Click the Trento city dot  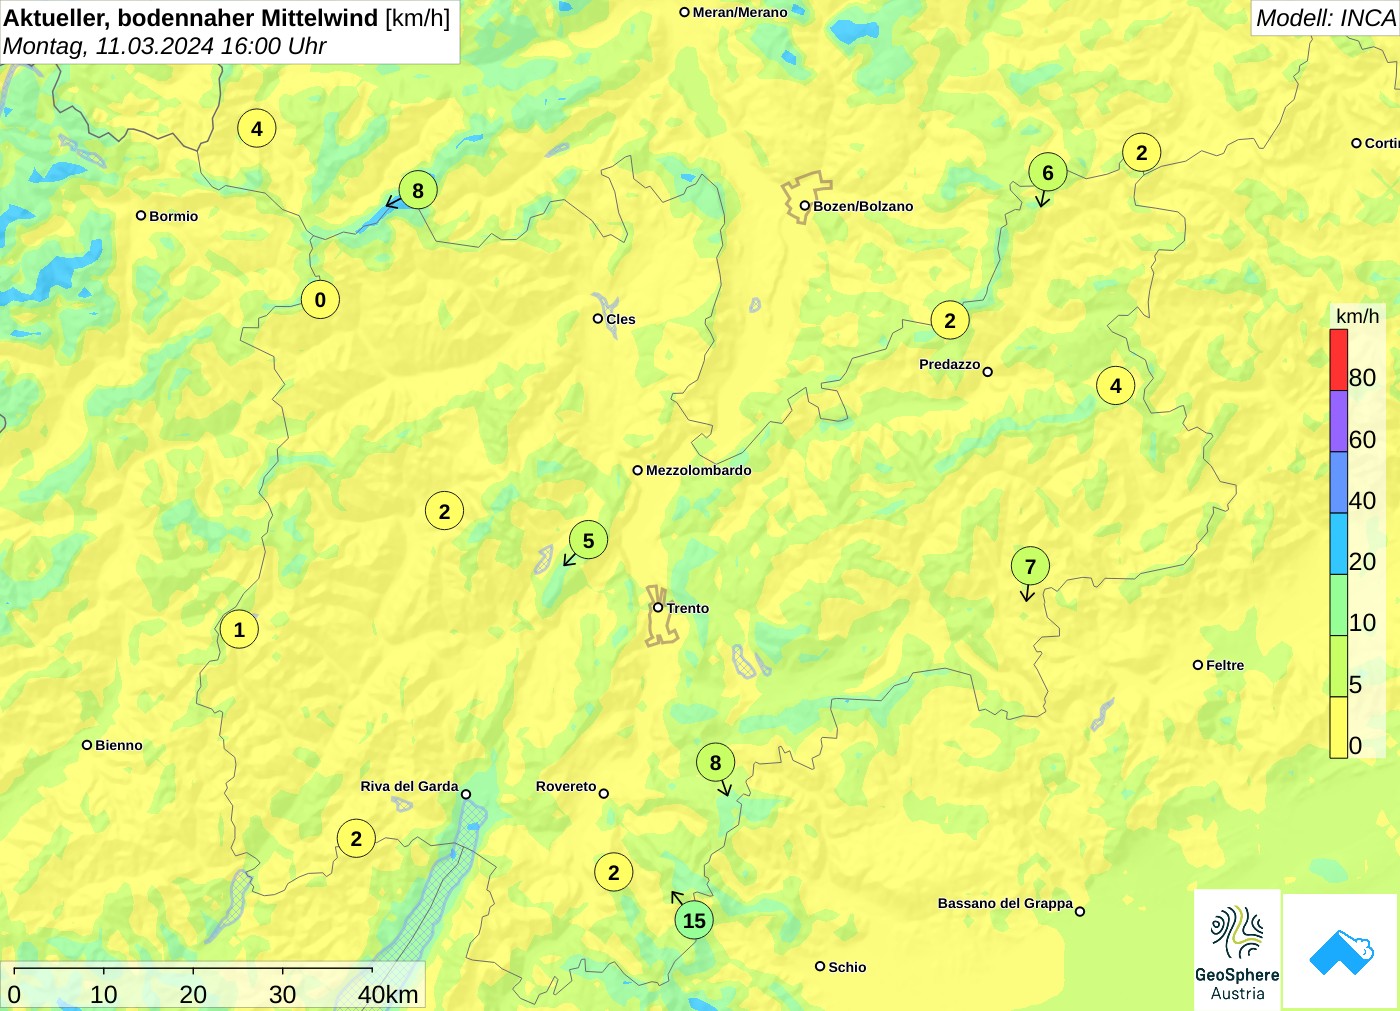tap(658, 607)
